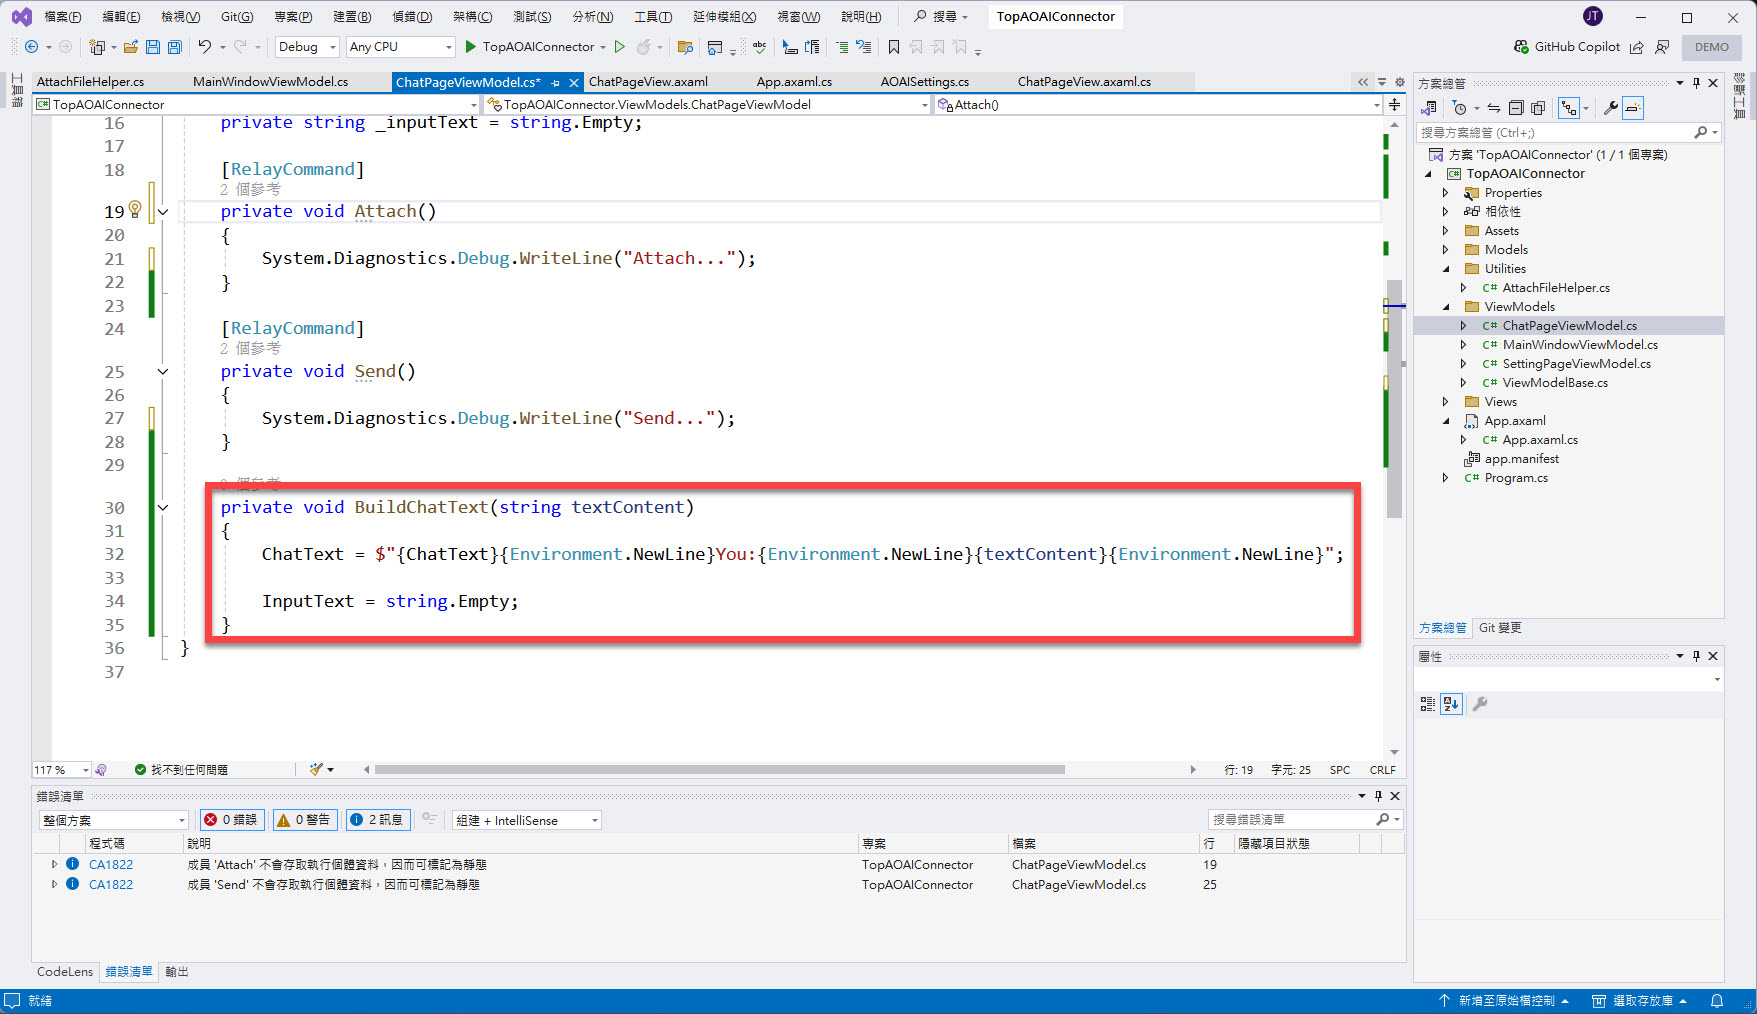Click the DEMO button
This screenshot has height=1014, width=1757.
click(x=1711, y=47)
